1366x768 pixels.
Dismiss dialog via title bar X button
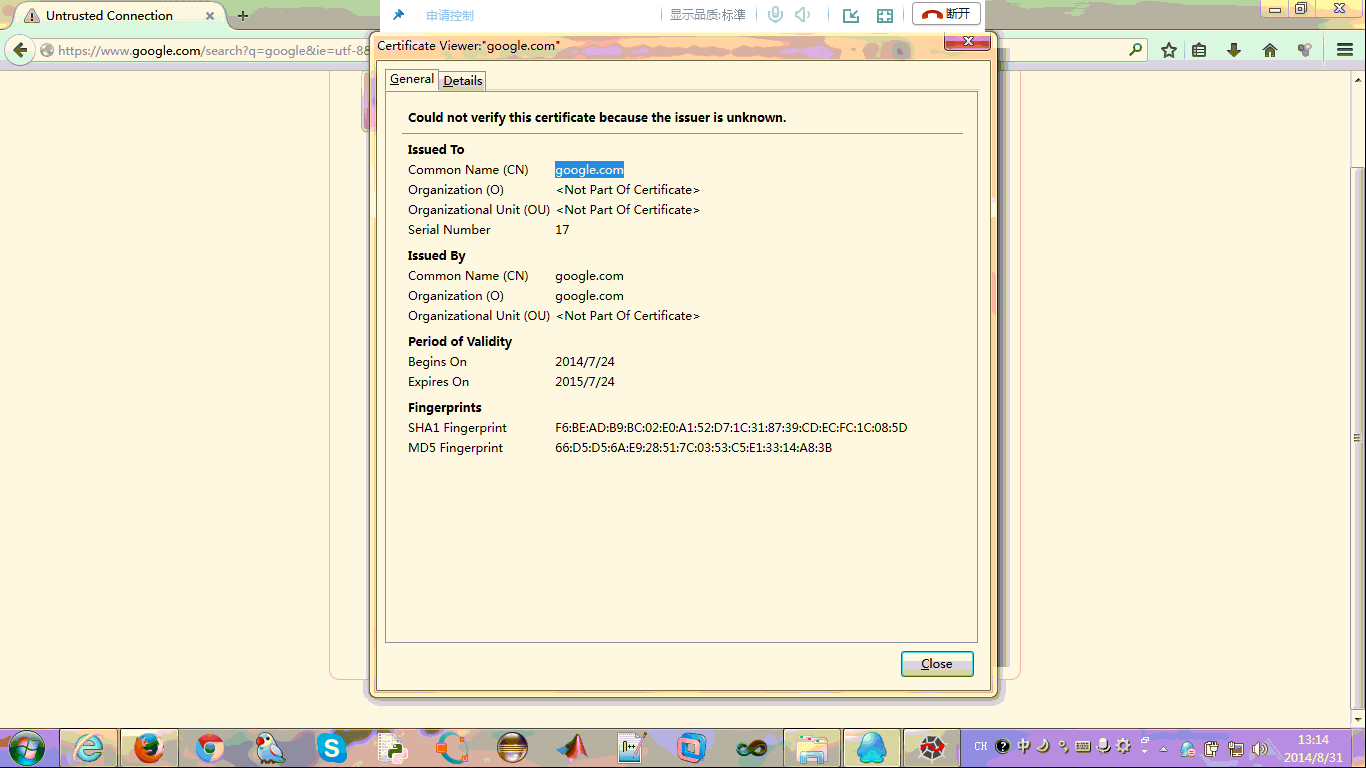pyautogui.click(x=967, y=41)
